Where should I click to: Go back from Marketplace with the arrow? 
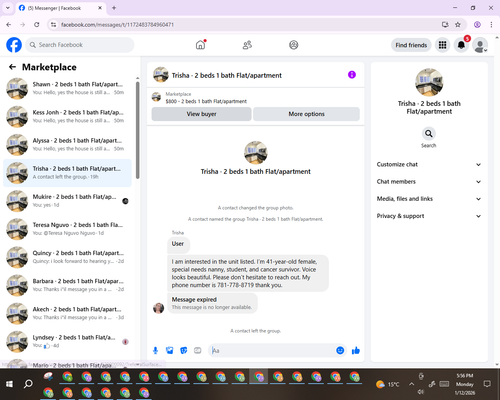coord(12,67)
